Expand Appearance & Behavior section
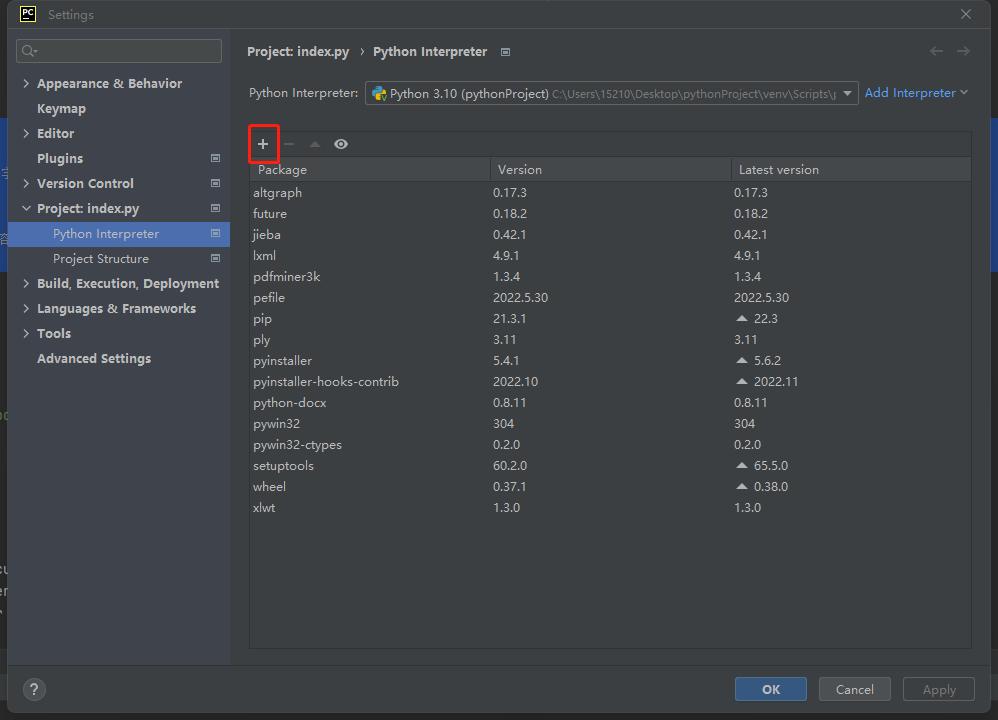The height and width of the screenshot is (720, 998). [26, 83]
